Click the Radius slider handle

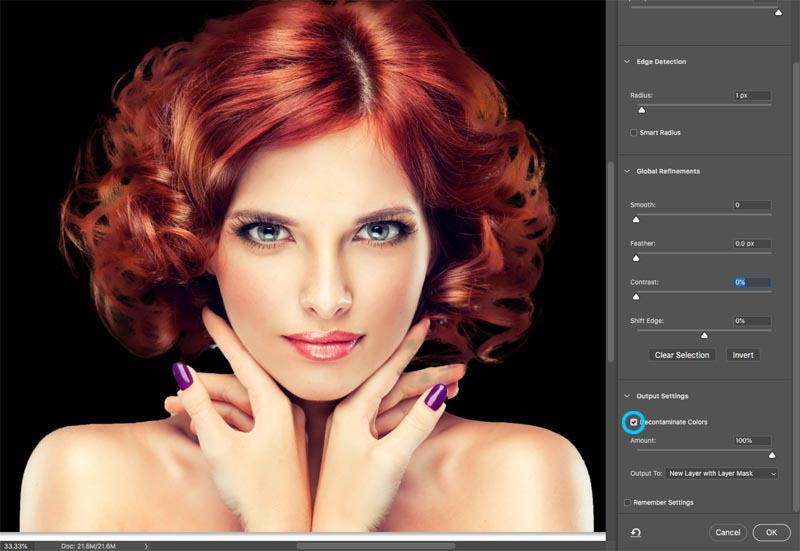tap(641, 110)
